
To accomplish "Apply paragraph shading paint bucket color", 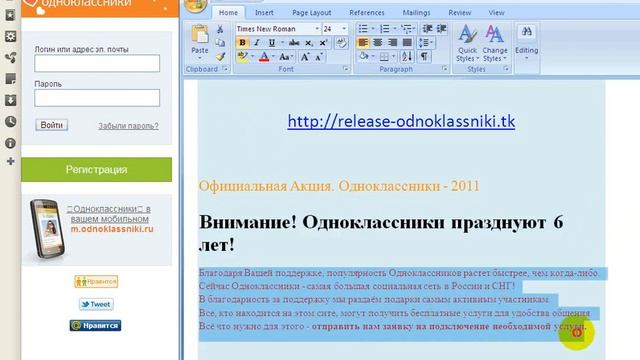I will 363,56.
